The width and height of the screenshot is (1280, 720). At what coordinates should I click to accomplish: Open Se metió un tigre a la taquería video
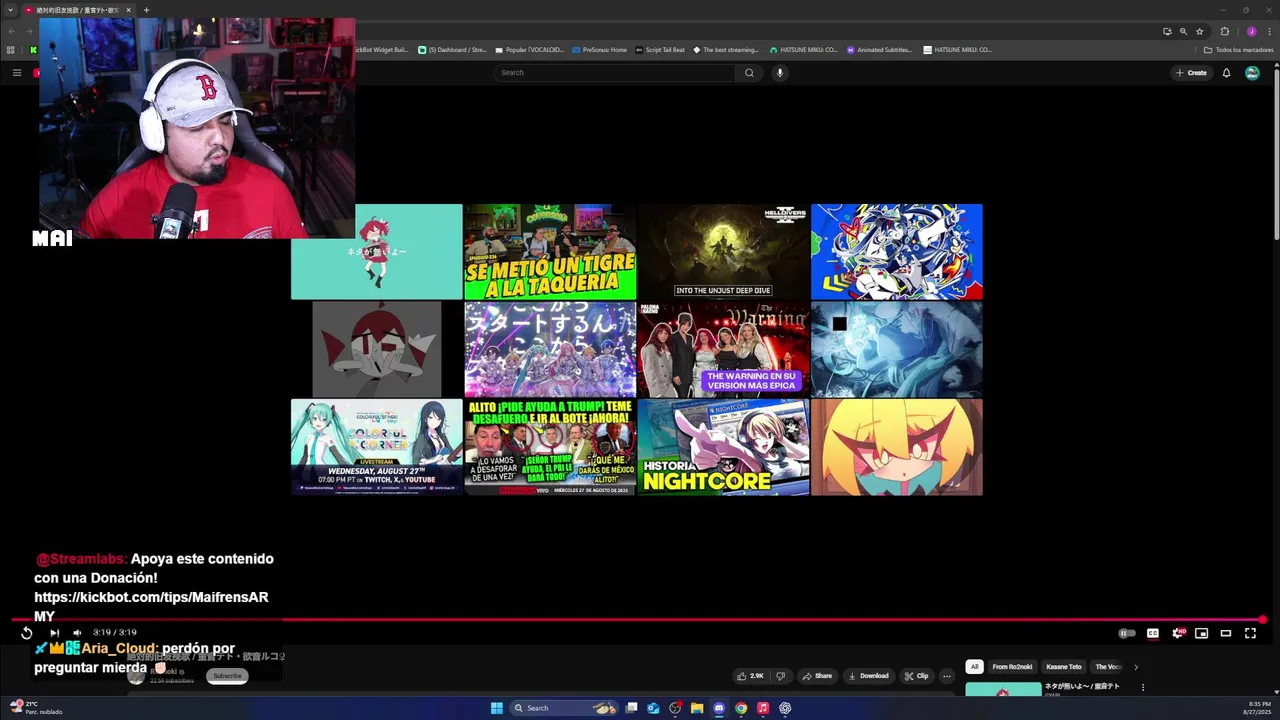(x=550, y=252)
